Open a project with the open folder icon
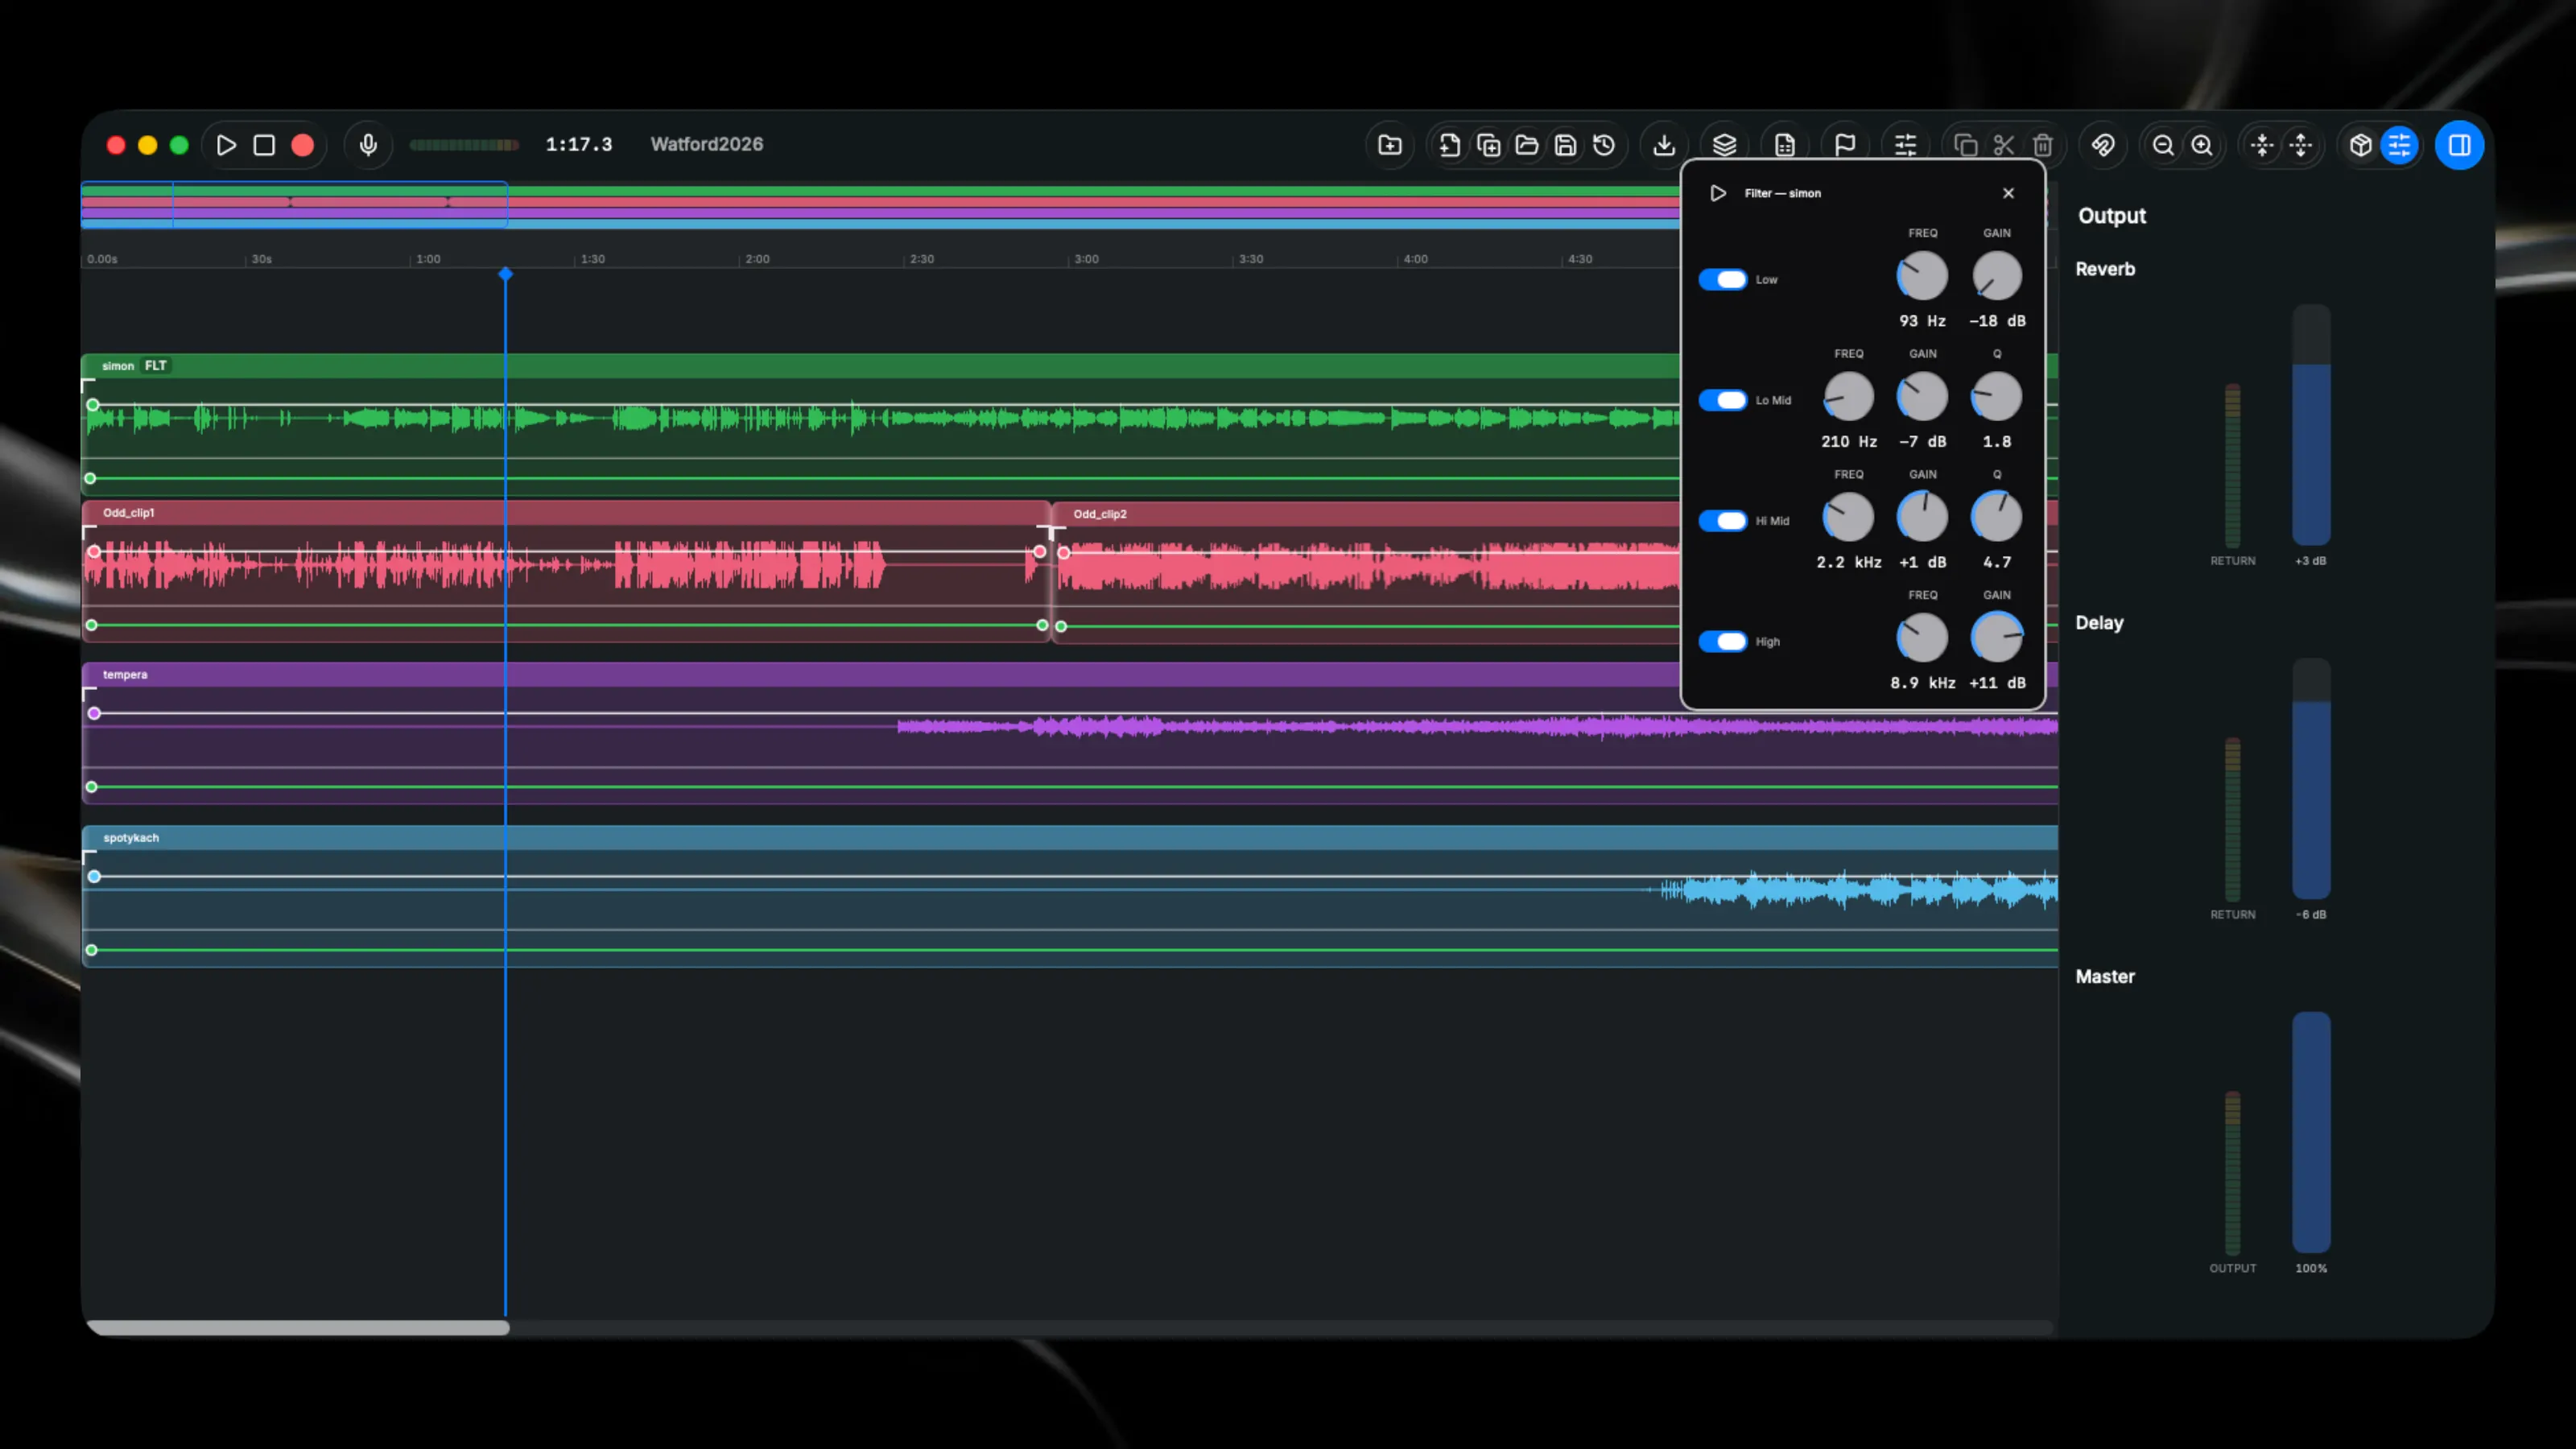Image resolution: width=2576 pixels, height=1449 pixels. pos(1527,145)
